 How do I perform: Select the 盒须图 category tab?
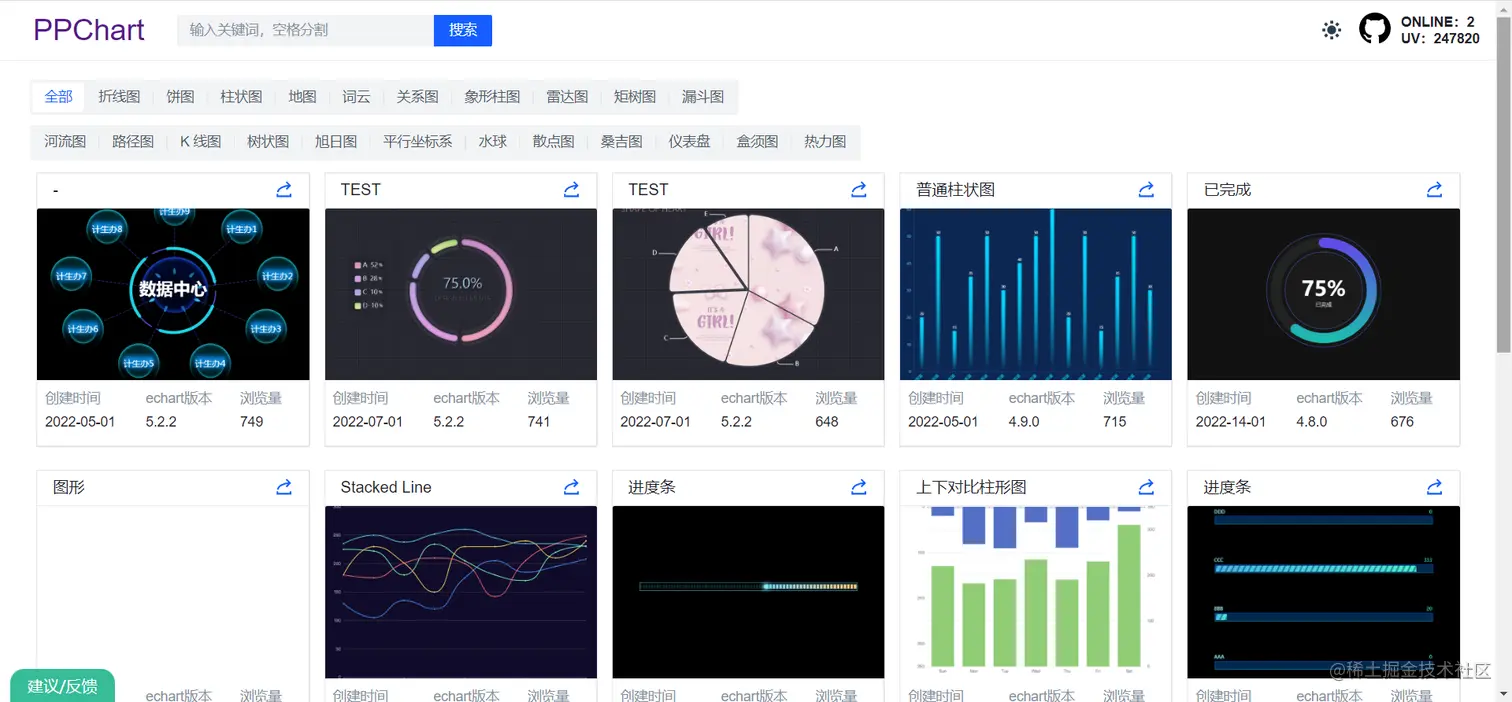click(x=757, y=142)
